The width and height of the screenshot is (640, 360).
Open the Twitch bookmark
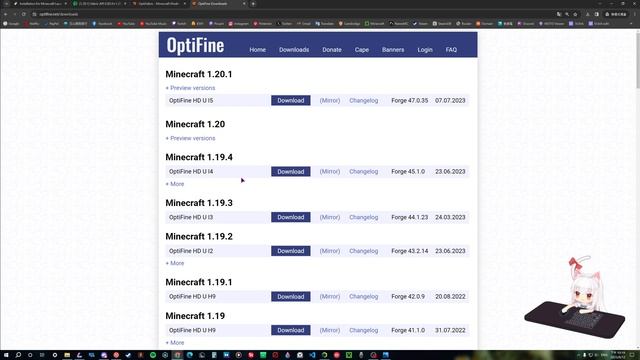pos(179,24)
